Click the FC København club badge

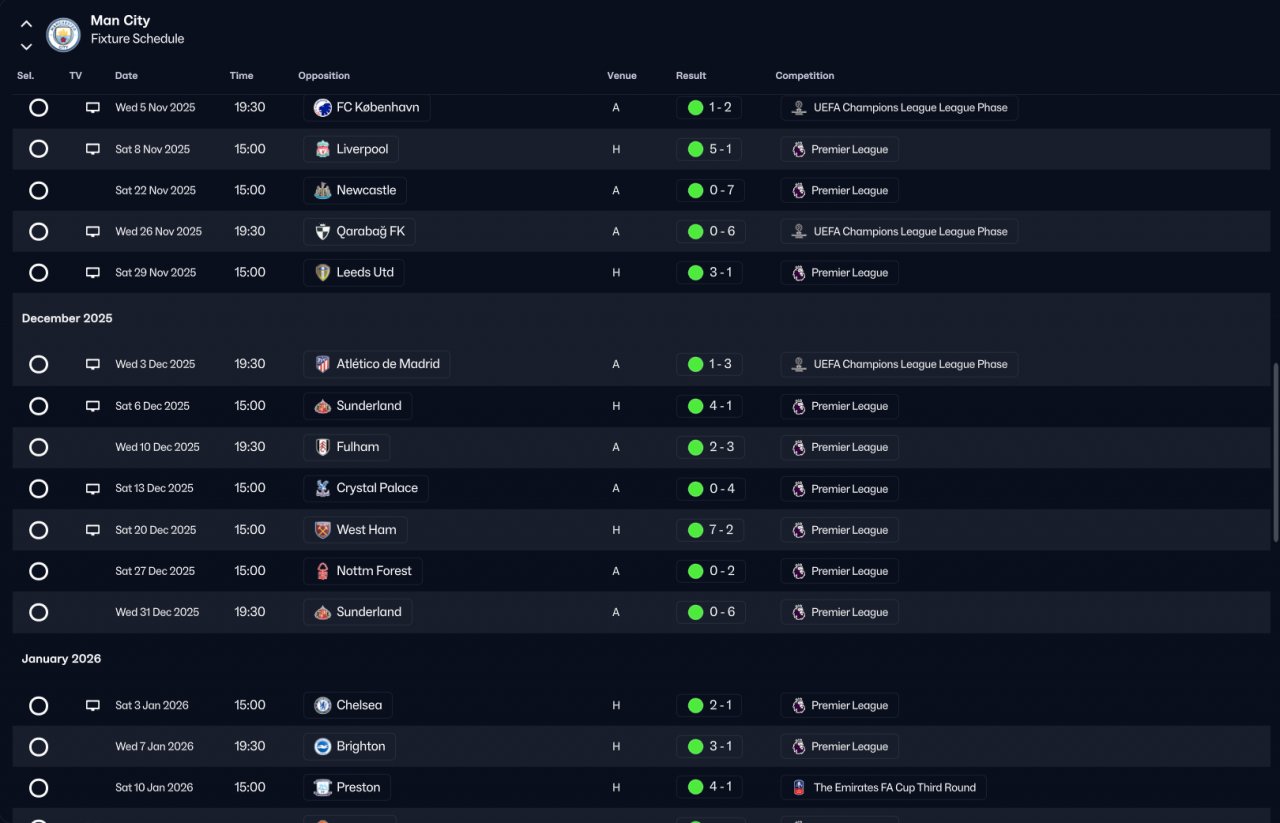322,107
